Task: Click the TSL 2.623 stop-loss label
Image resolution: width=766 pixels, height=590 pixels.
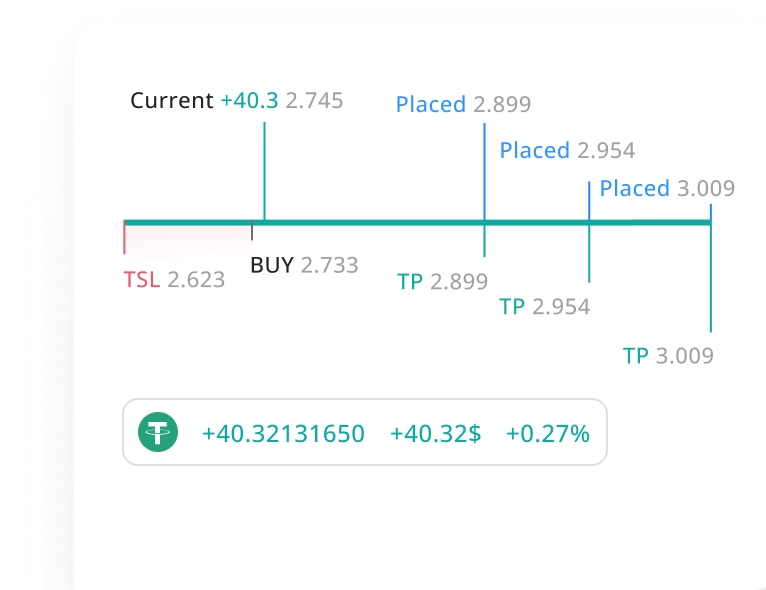Action: 174,279
